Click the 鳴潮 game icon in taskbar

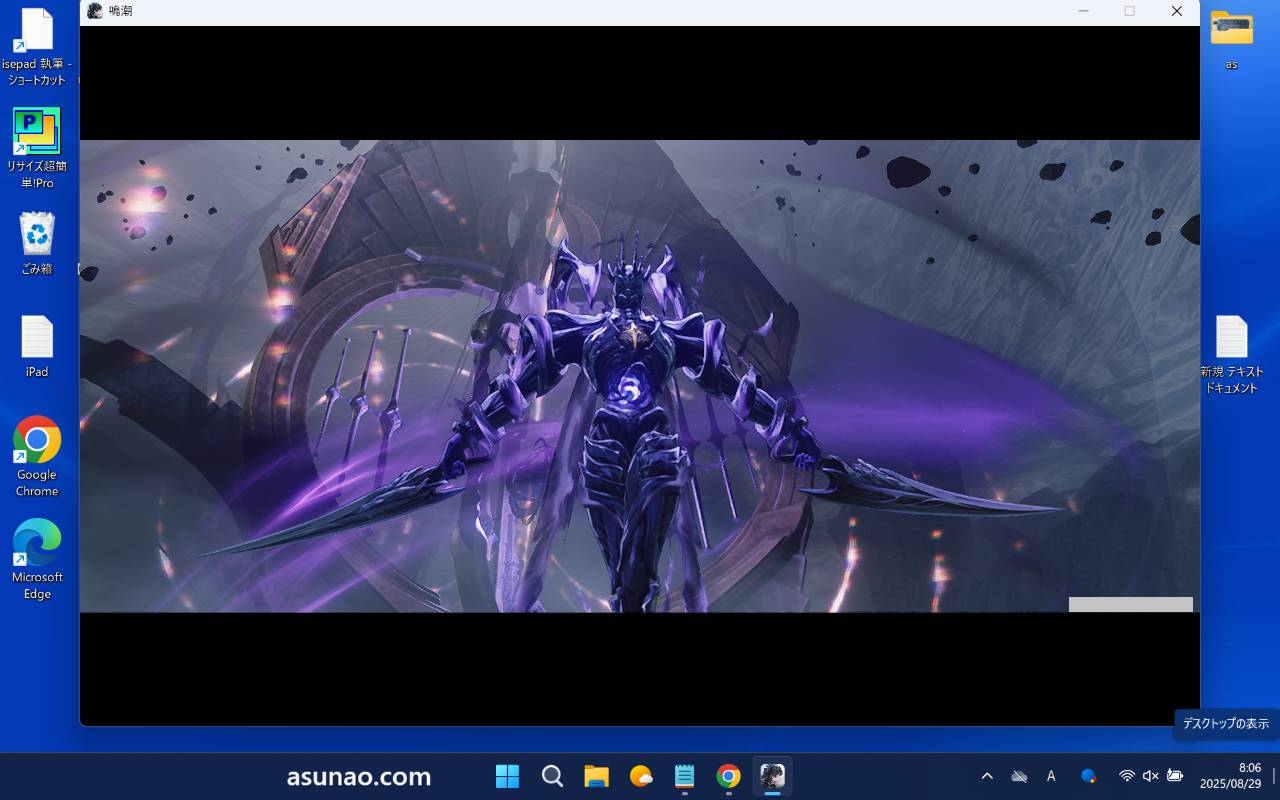click(772, 776)
